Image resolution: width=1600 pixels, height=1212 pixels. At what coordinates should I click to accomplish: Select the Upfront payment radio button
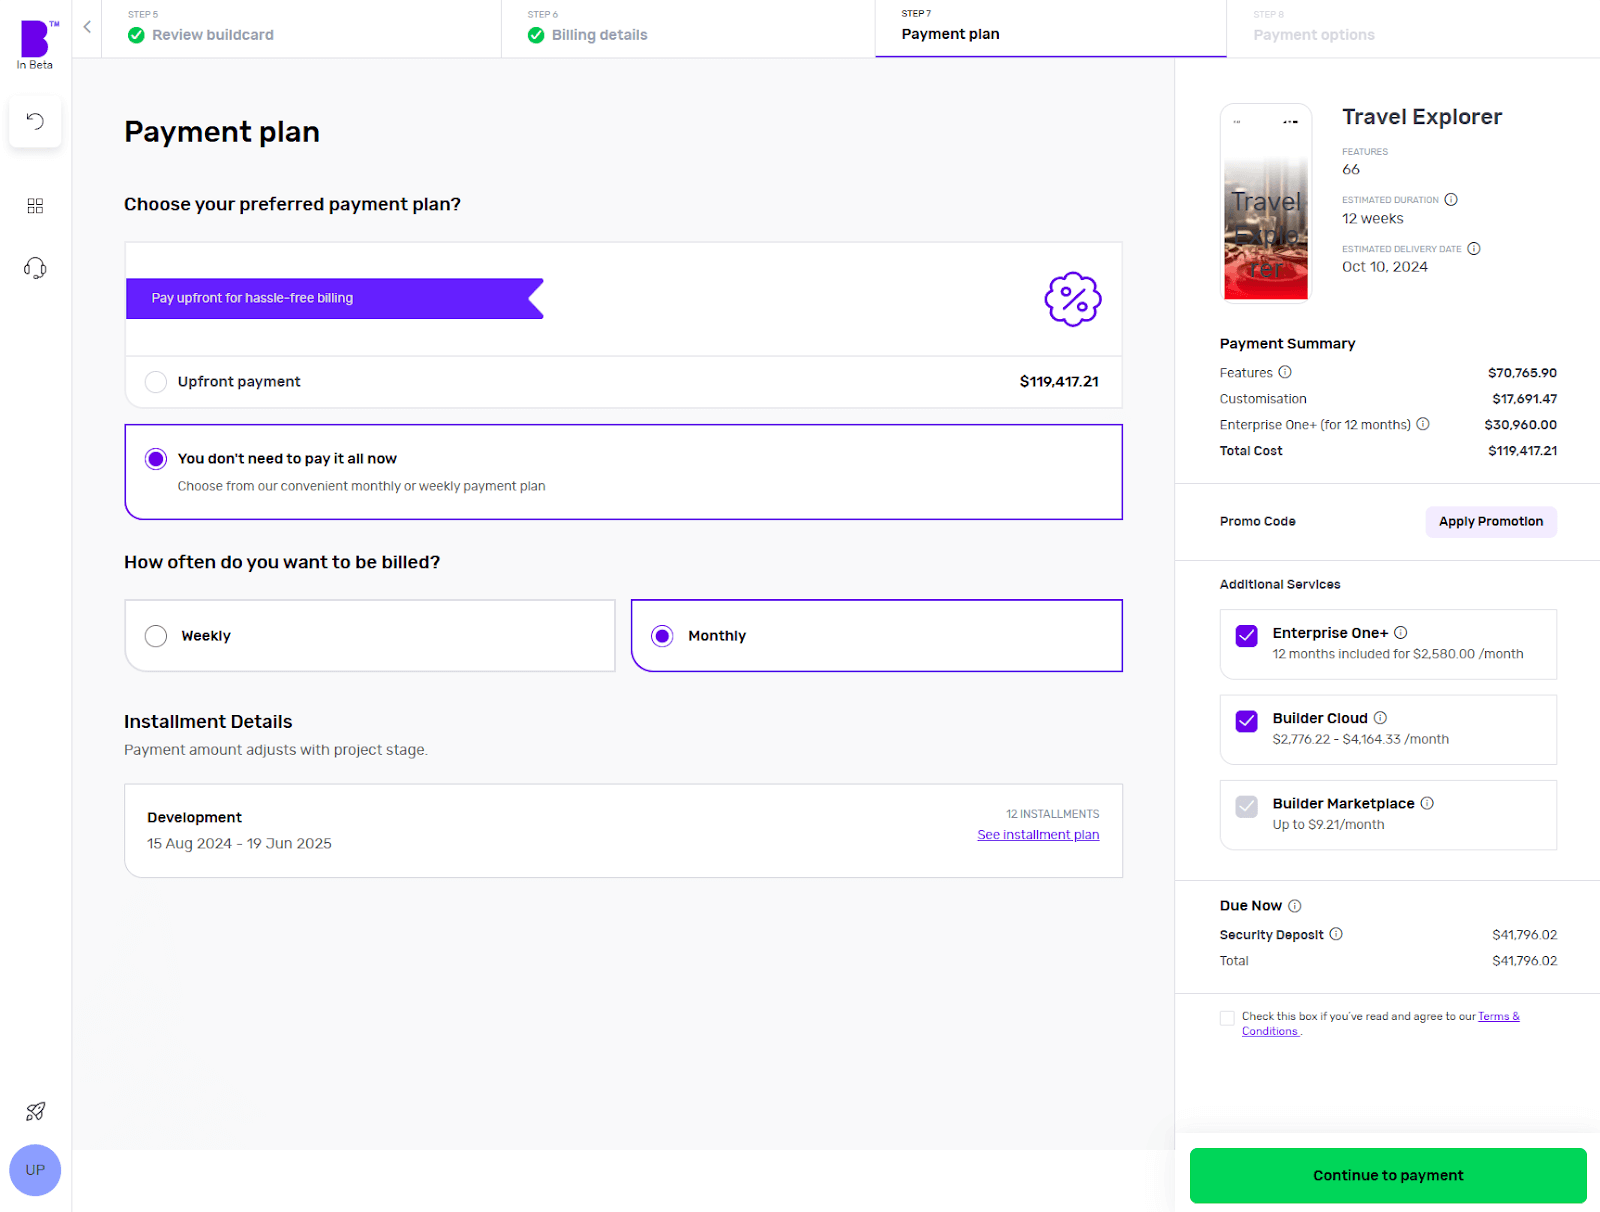click(x=156, y=382)
